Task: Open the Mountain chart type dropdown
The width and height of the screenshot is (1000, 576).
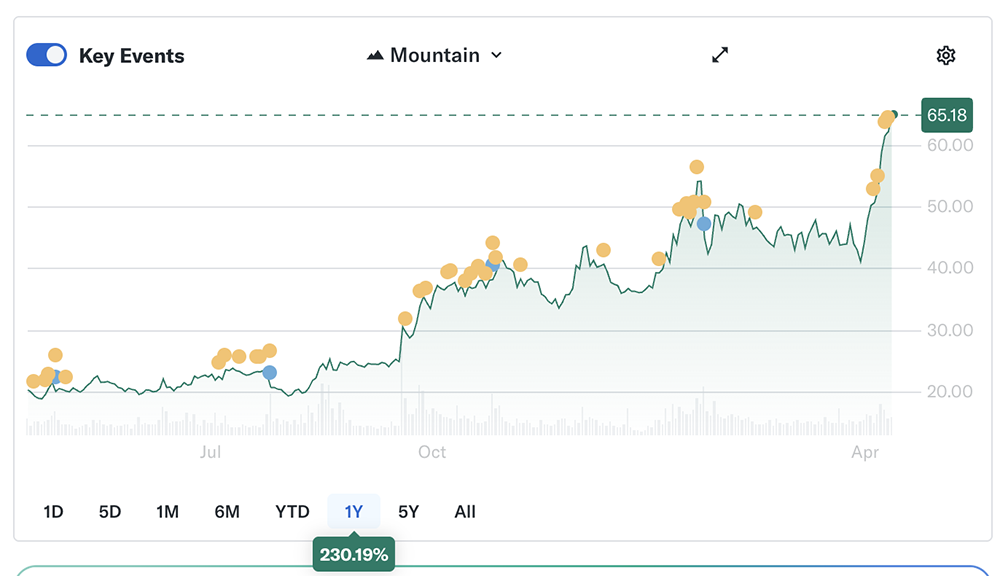Action: pyautogui.click(x=435, y=55)
